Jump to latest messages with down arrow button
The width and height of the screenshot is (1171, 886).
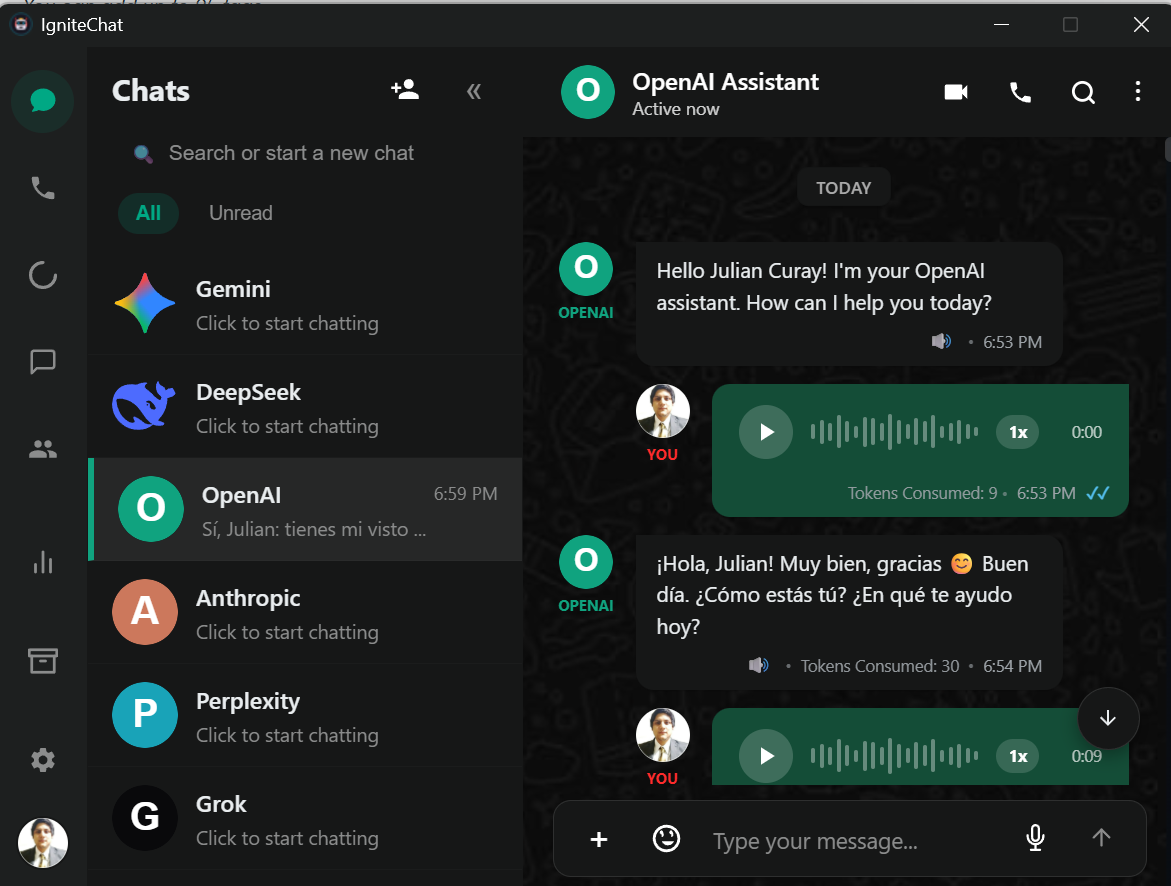(1108, 718)
